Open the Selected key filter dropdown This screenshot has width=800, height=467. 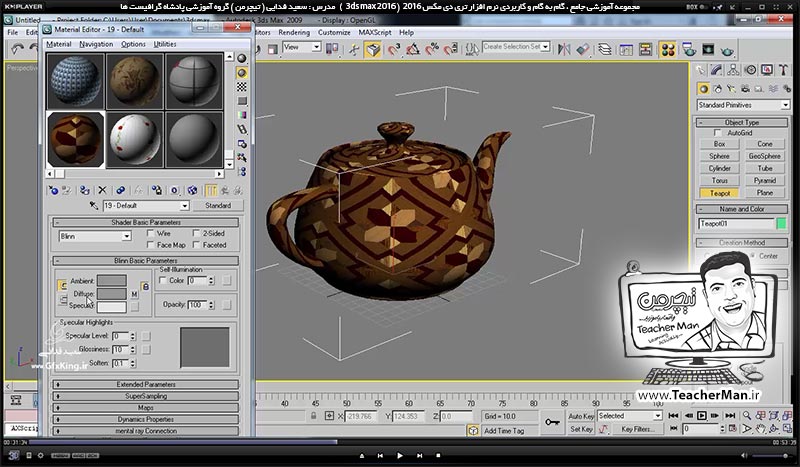630,416
